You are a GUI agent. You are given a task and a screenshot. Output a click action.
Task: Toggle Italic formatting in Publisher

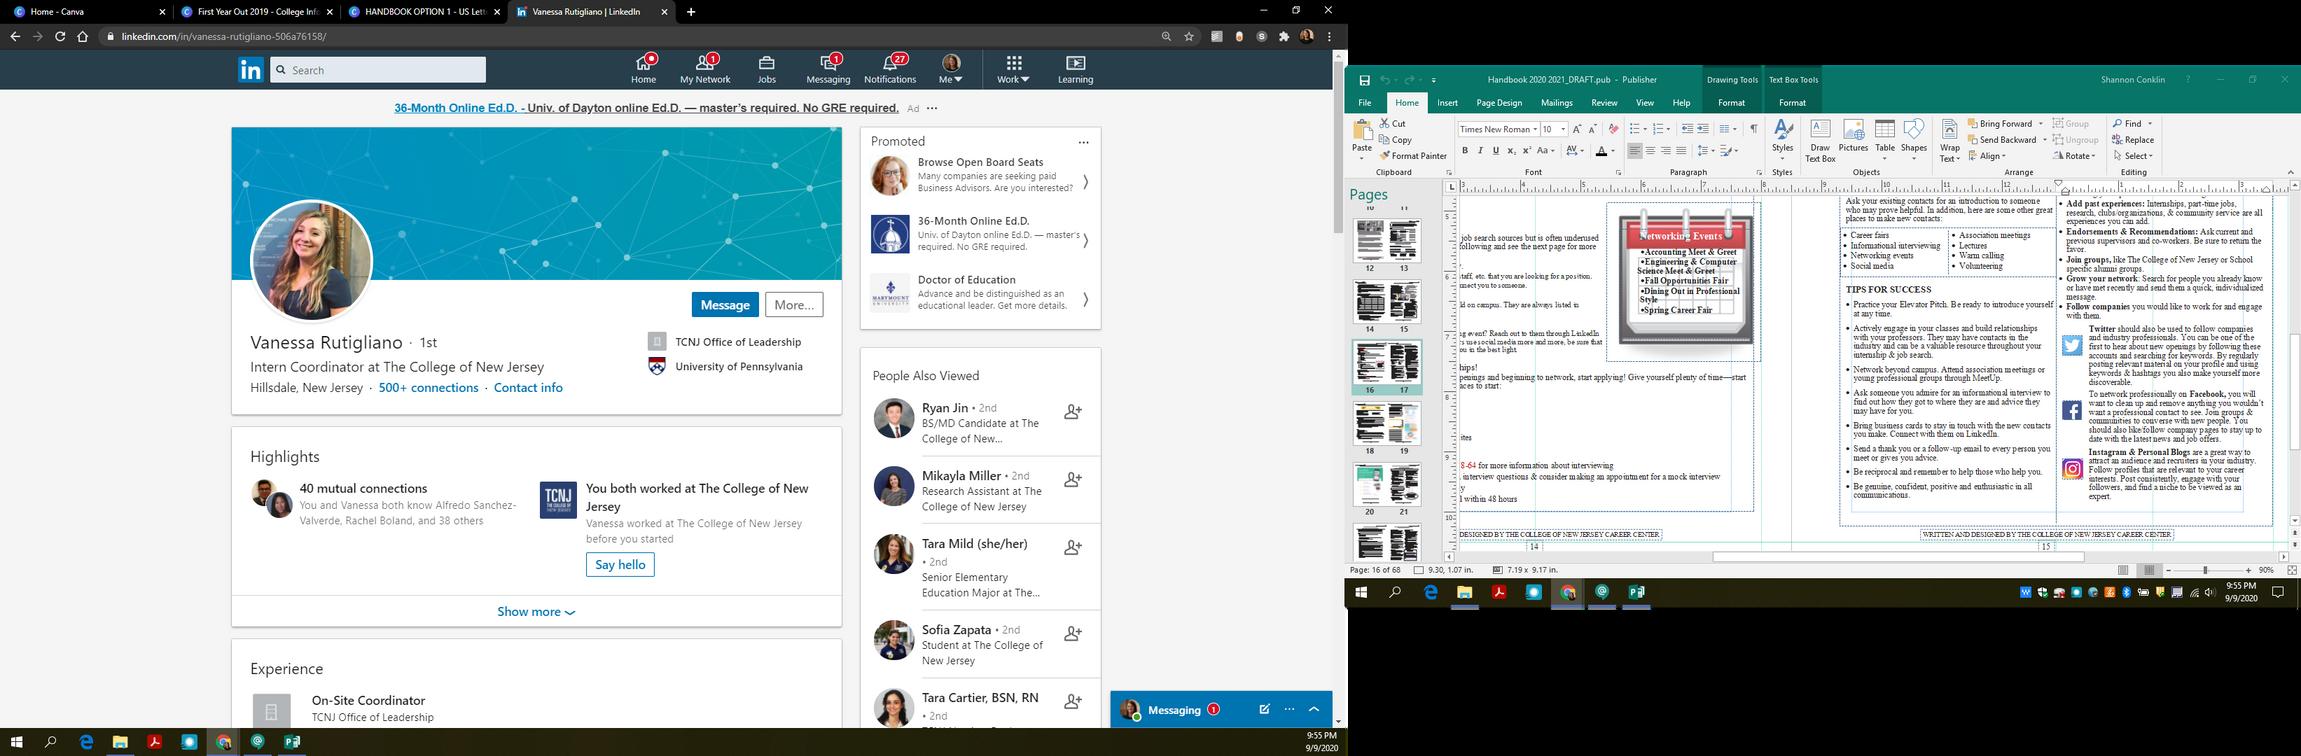pyautogui.click(x=1480, y=151)
